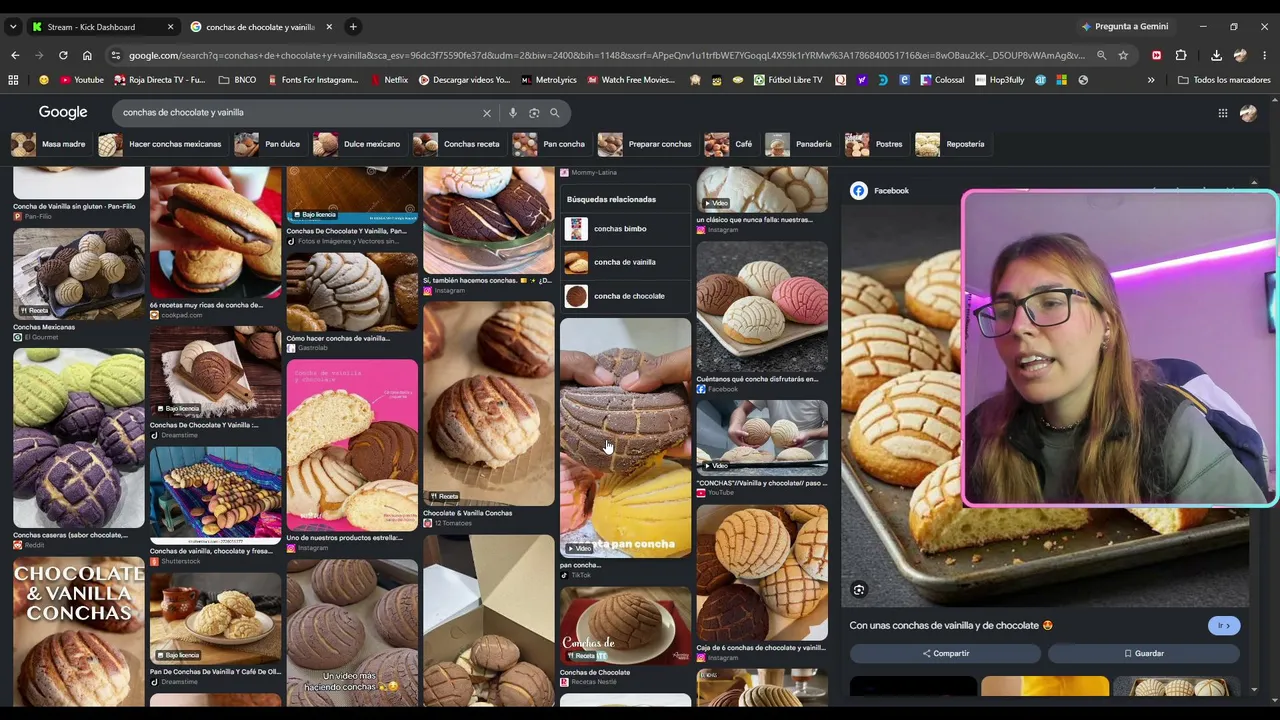Screen dimensions: 1280x720
Task: Click Pregunta a Gemini button
Action: [1124, 27]
